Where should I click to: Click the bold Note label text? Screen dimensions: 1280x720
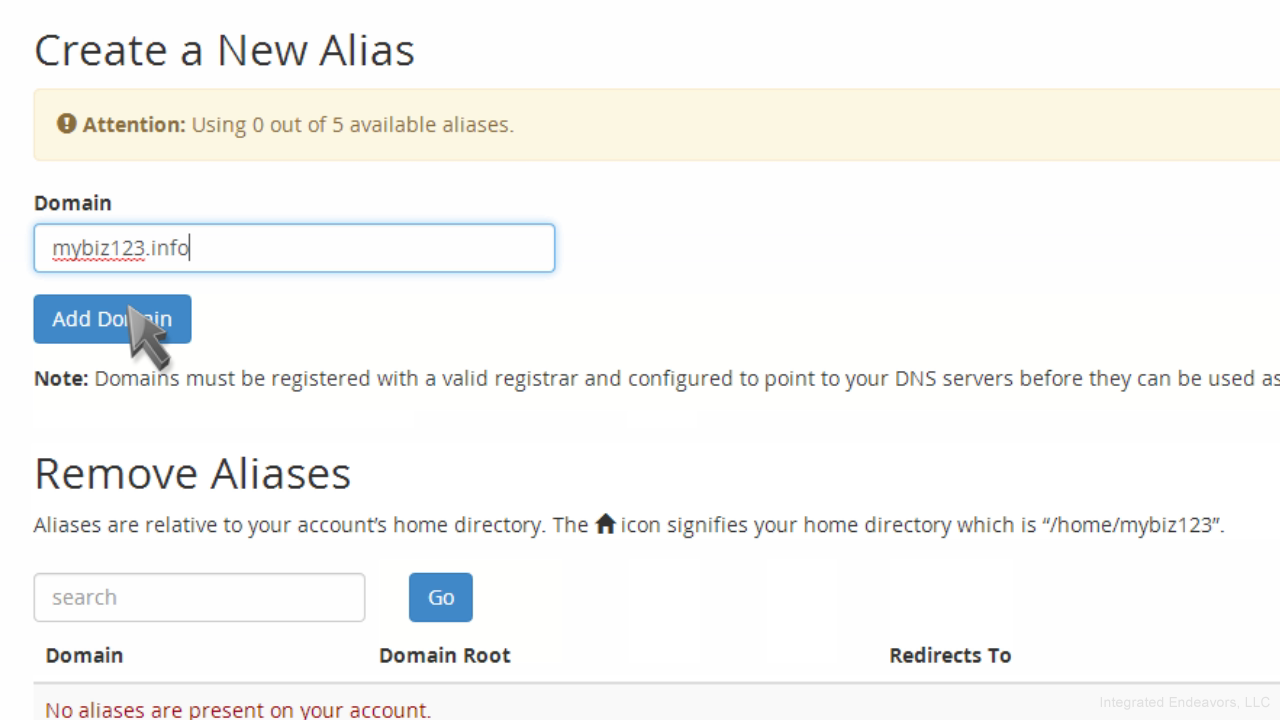pyautogui.click(x=61, y=379)
